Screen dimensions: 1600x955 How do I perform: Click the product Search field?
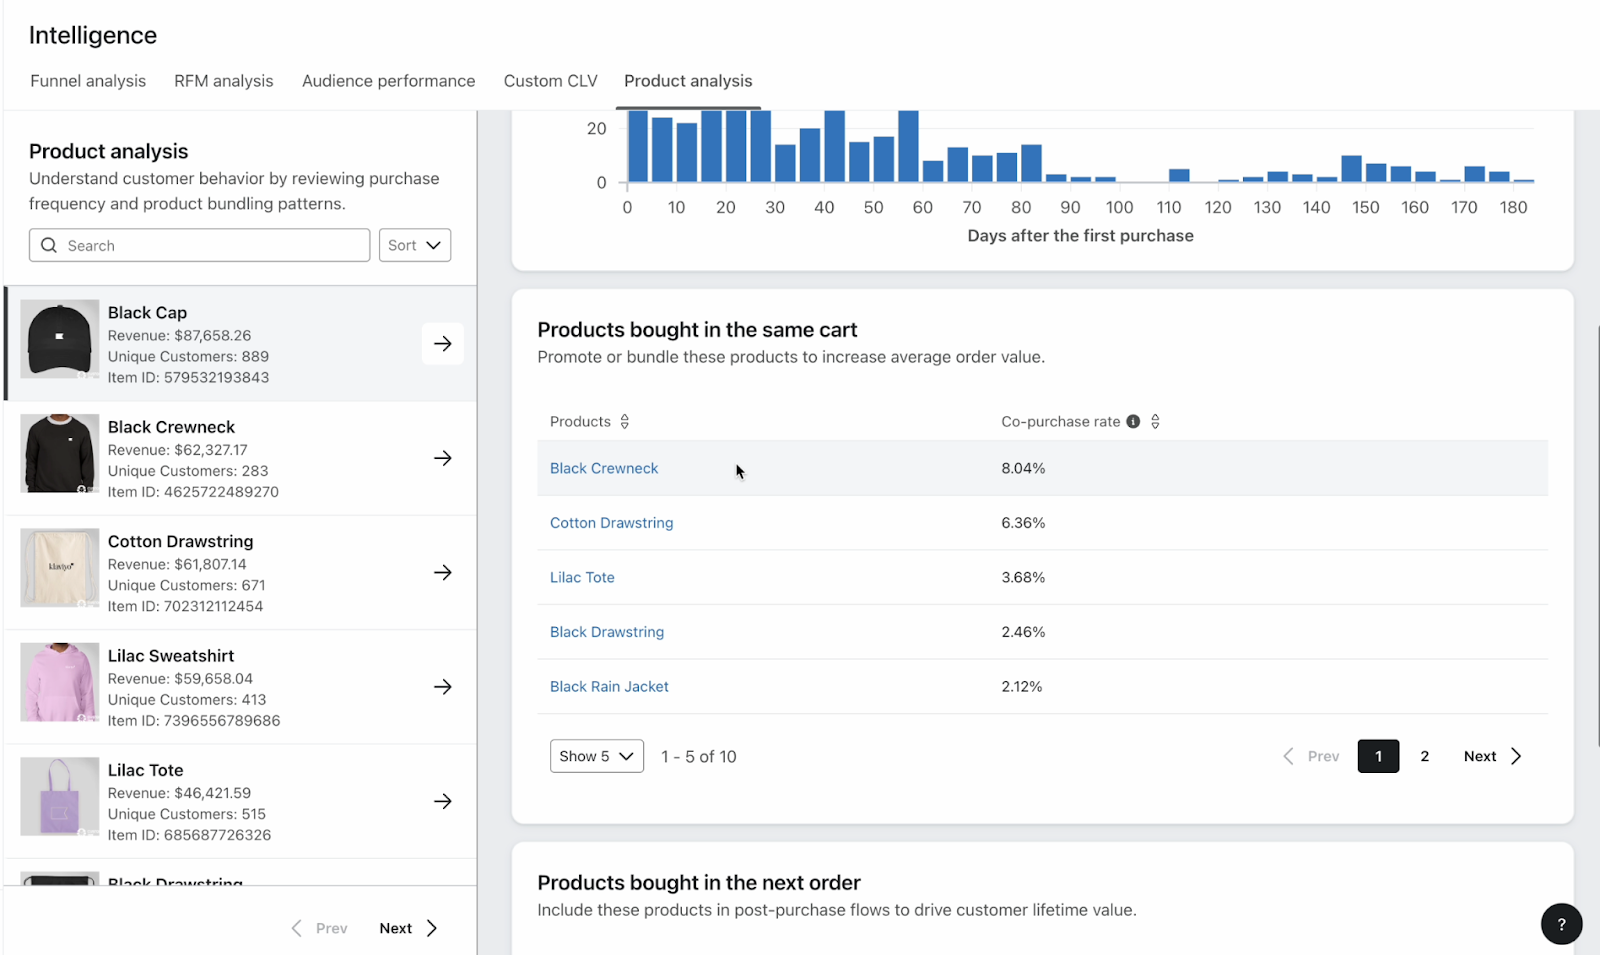click(x=200, y=245)
